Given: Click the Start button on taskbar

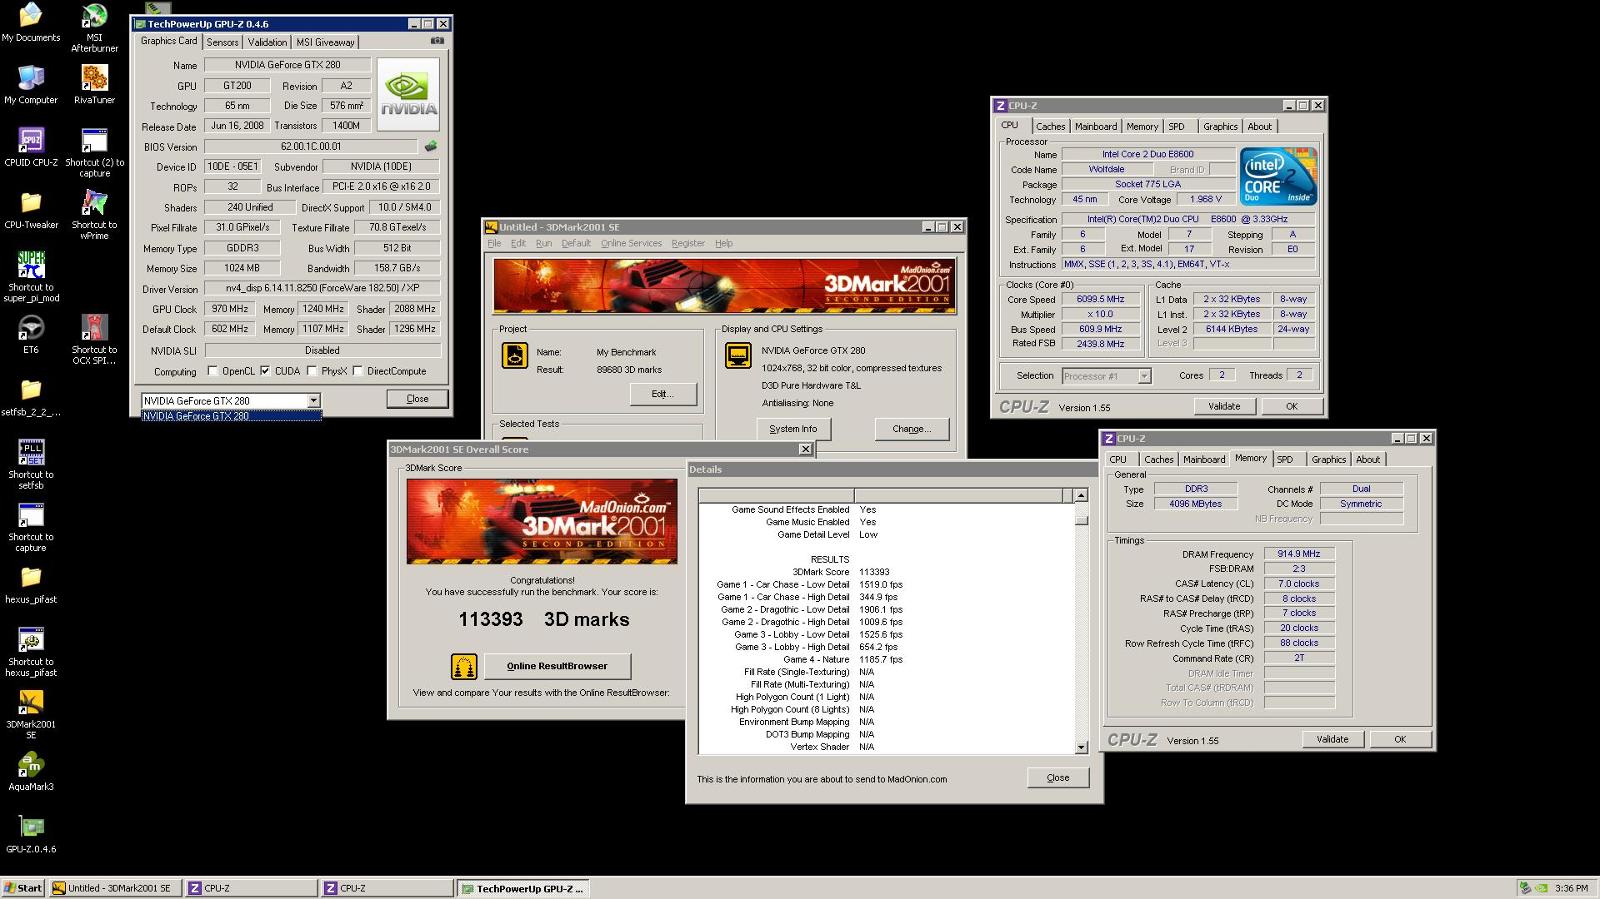Looking at the screenshot, I should coord(24,888).
